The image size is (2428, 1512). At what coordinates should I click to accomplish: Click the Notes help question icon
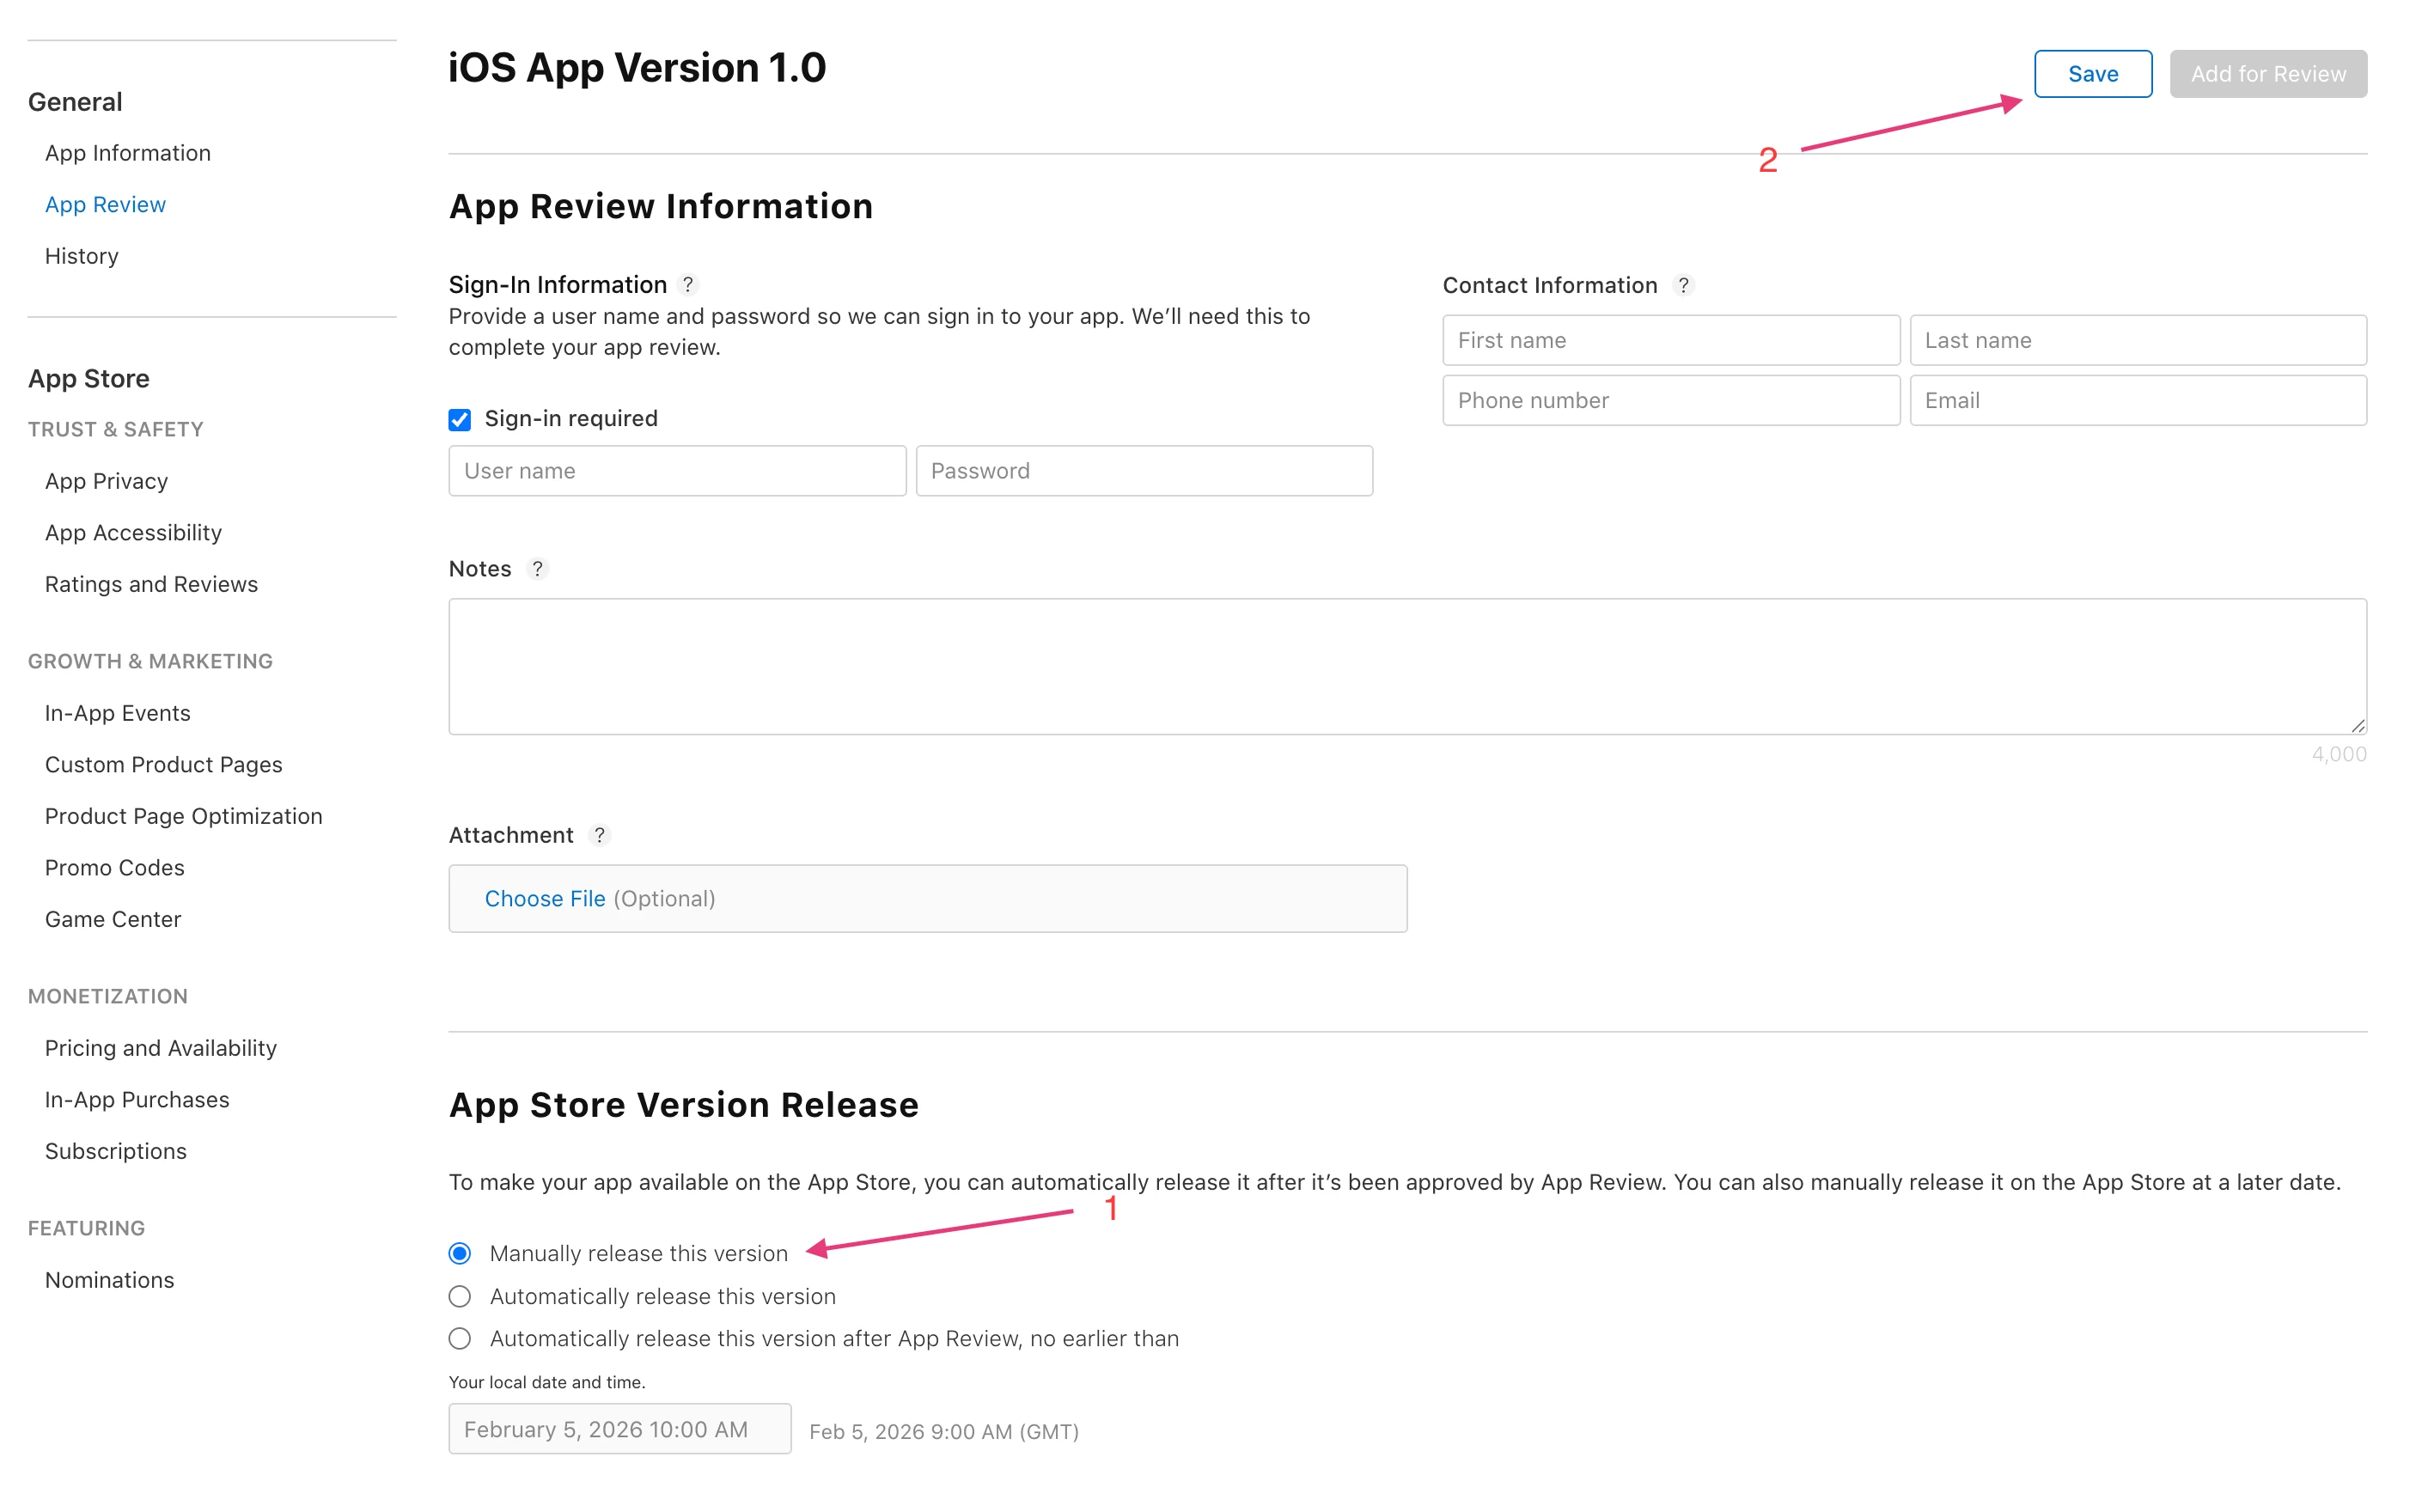tap(537, 569)
